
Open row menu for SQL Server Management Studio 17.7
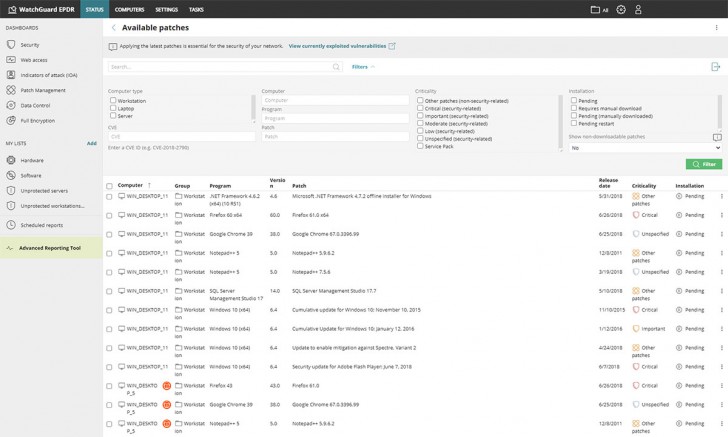tap(722, 291)
